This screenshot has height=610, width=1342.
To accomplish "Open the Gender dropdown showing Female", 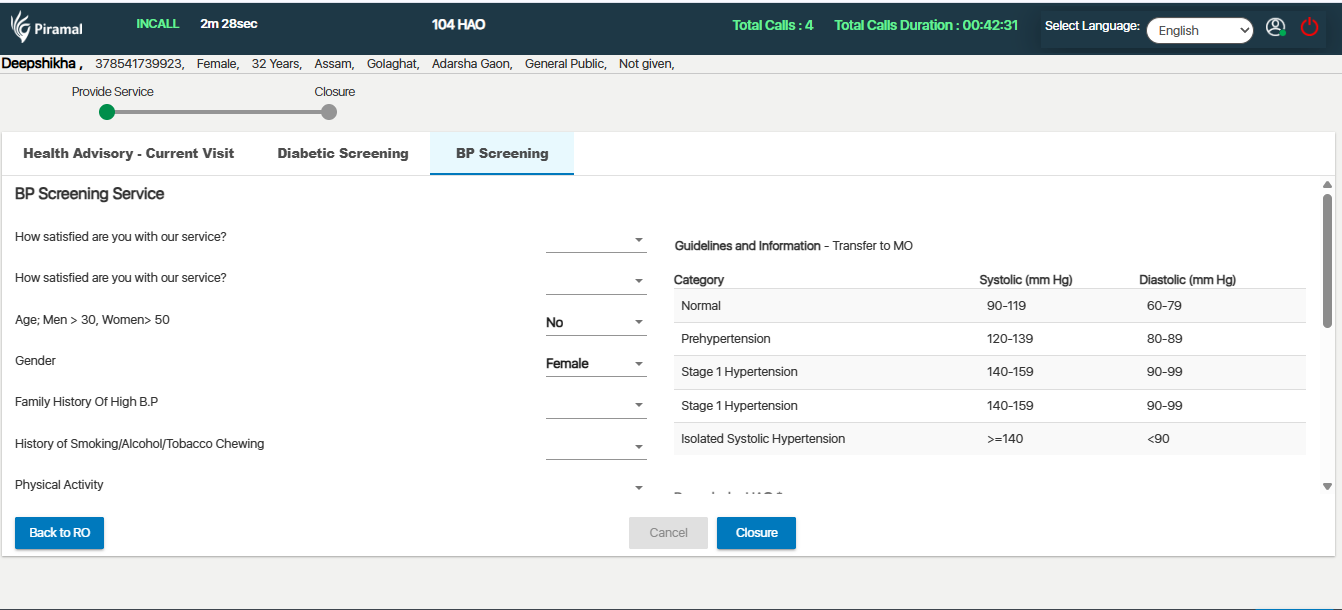I will tap(596, 364).
